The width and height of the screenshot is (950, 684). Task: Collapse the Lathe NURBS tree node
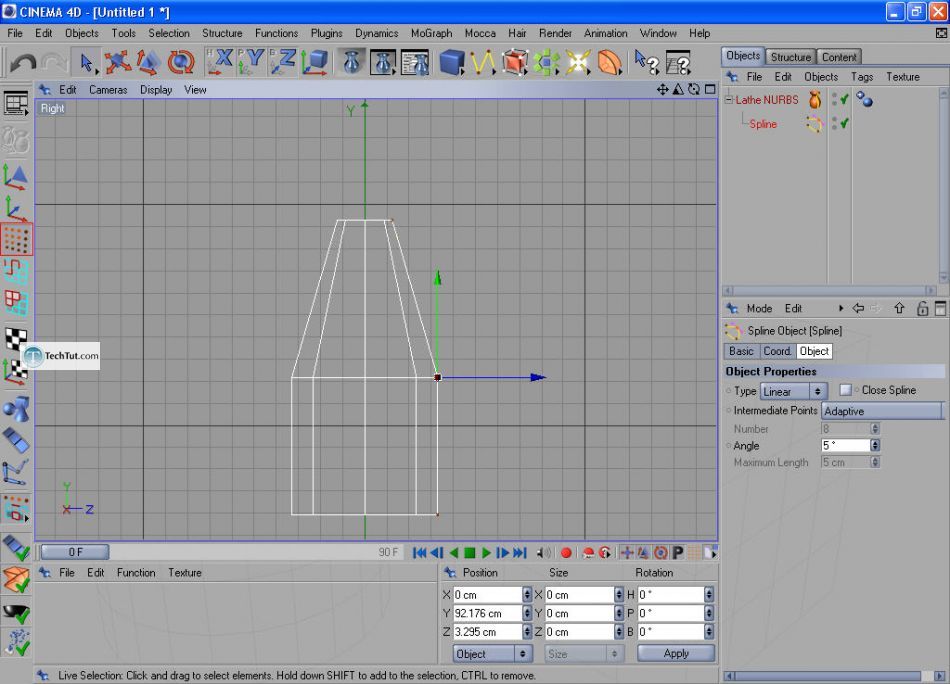pyautogui.click(x=729, y=100)
